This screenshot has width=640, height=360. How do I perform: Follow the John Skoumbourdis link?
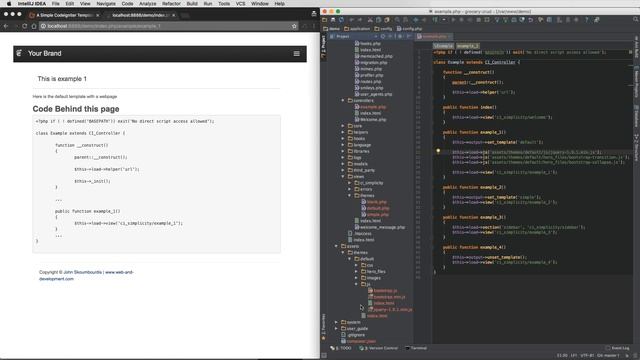coord(82,272)
